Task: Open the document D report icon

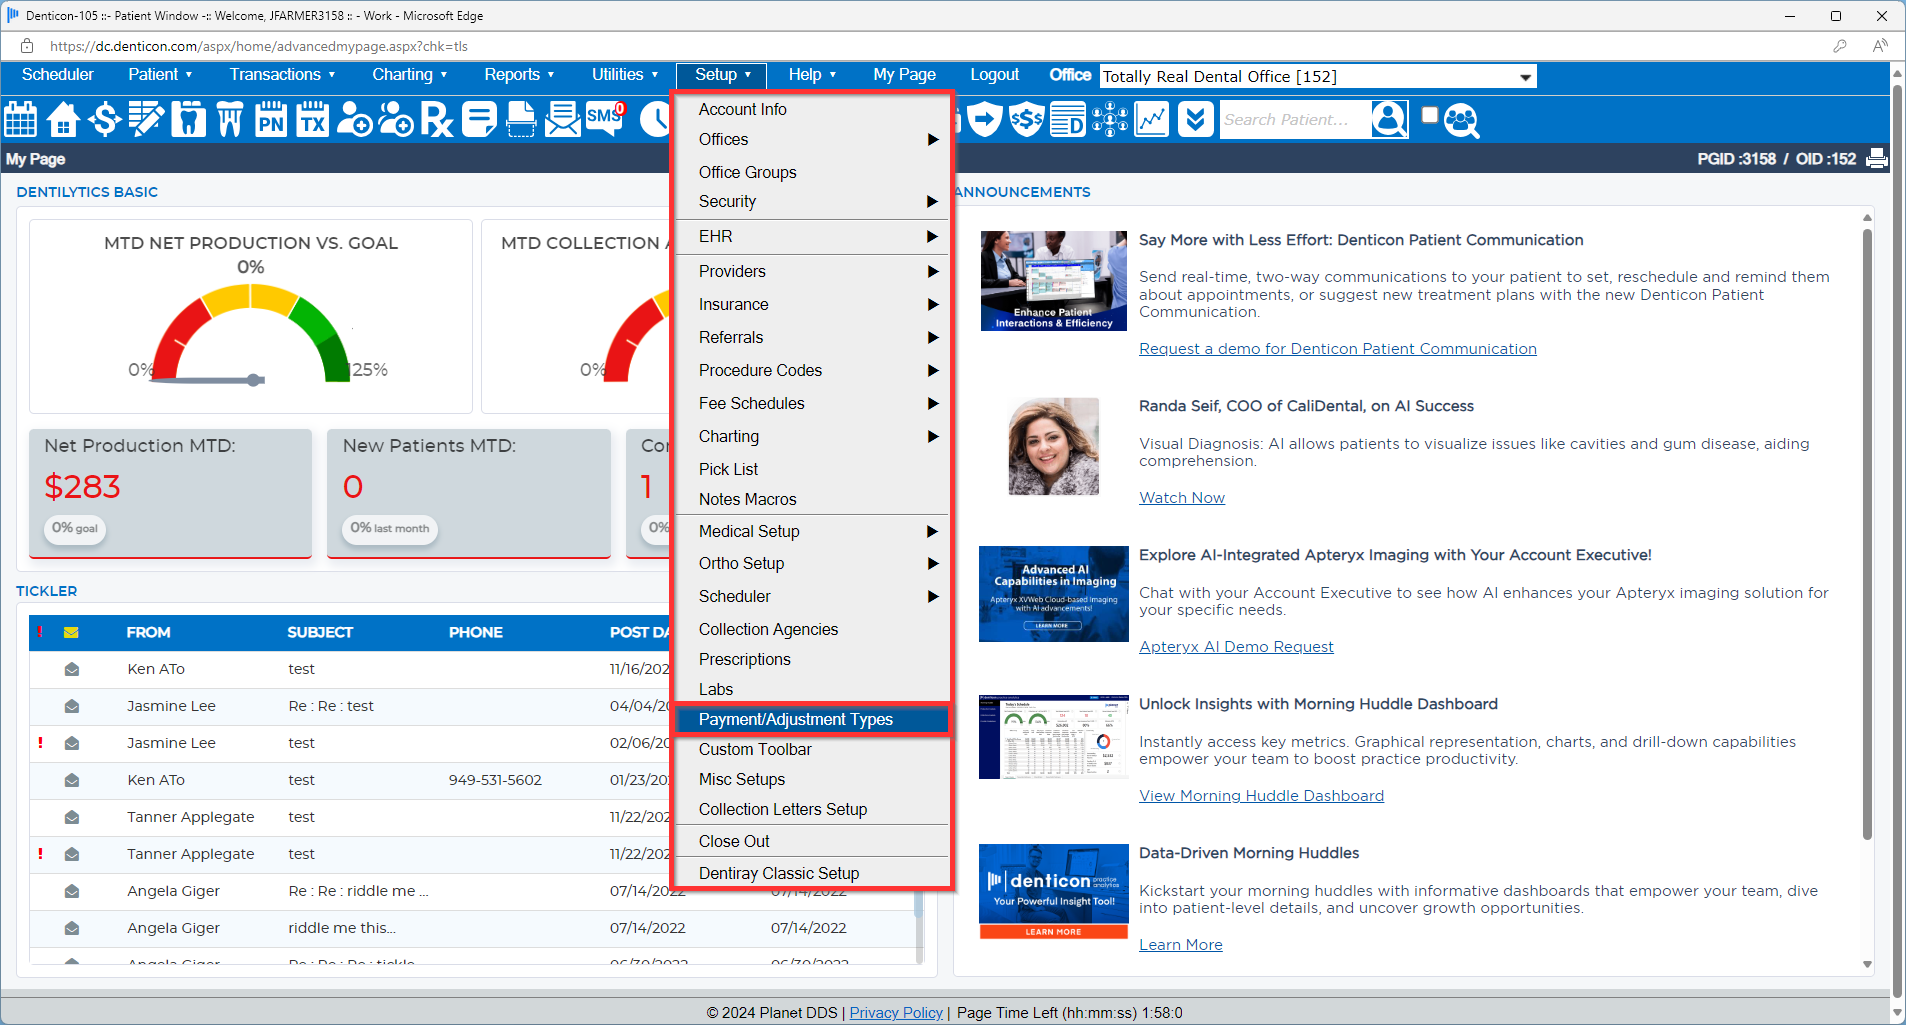Action: [x=1068, y=120]
